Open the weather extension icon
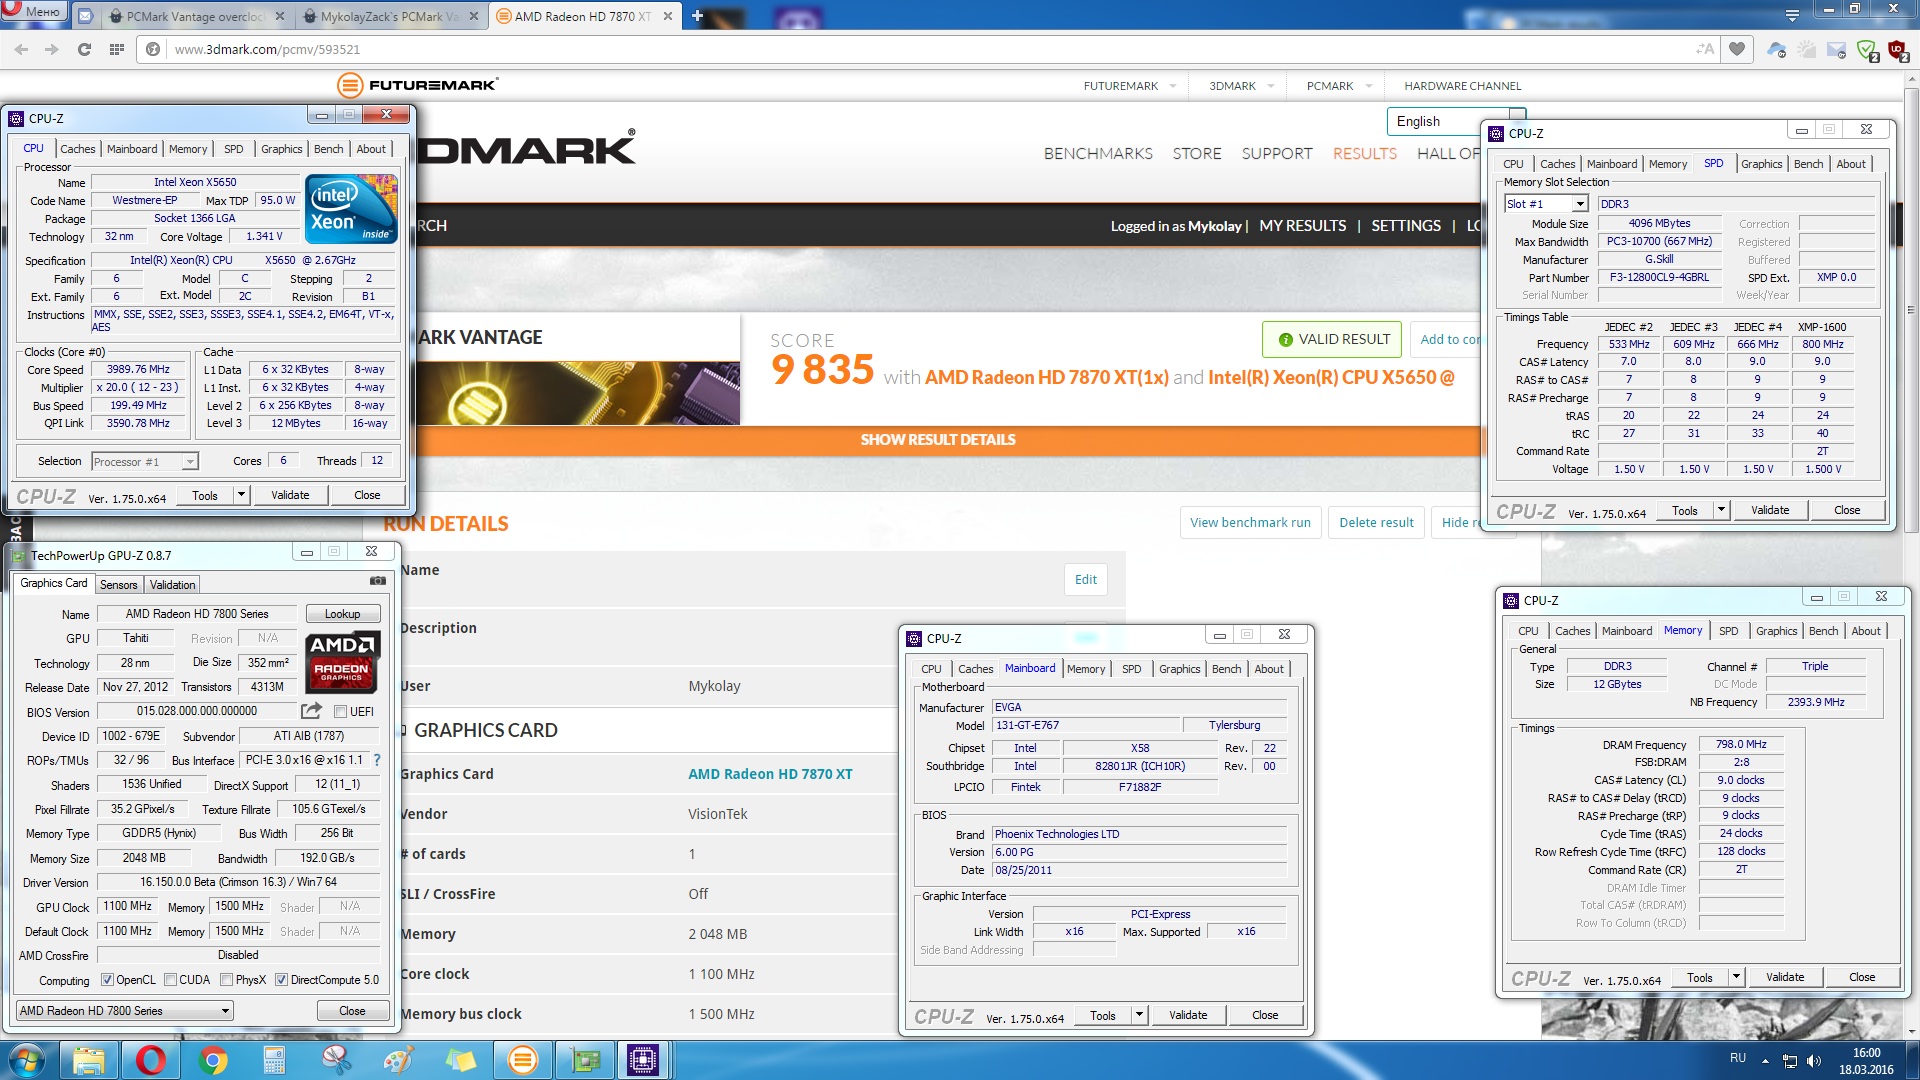This screenshot has height=1080, width=1920. (x=1806, y=50)
